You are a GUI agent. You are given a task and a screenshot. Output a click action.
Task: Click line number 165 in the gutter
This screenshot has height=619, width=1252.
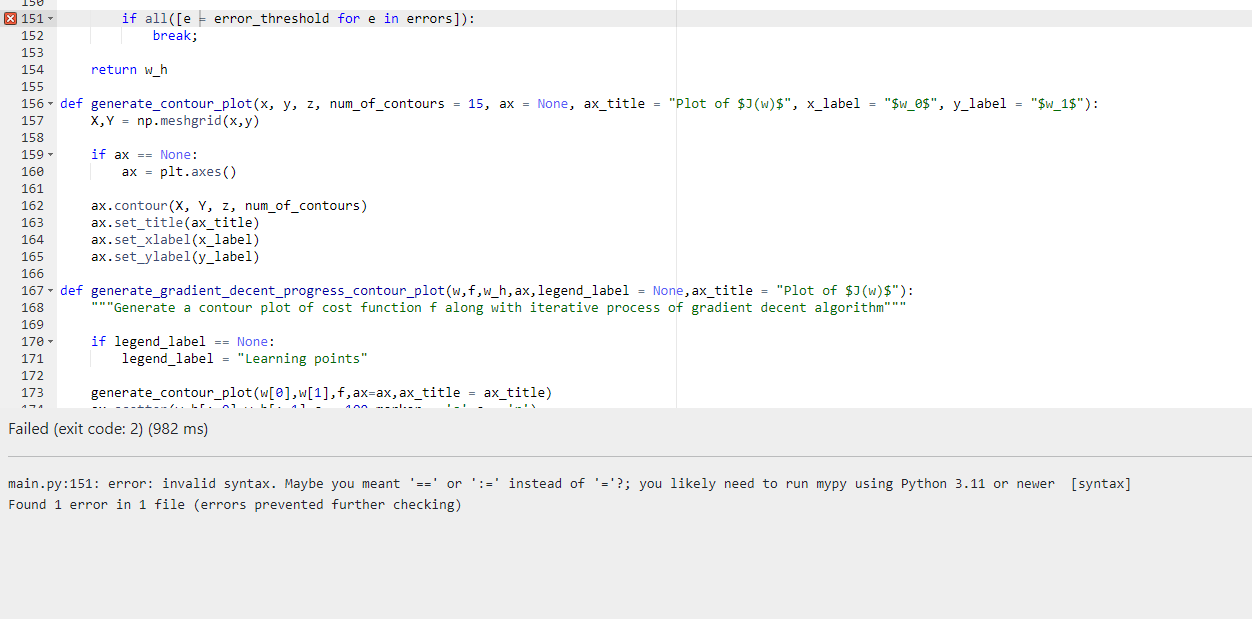pos(32,257)
